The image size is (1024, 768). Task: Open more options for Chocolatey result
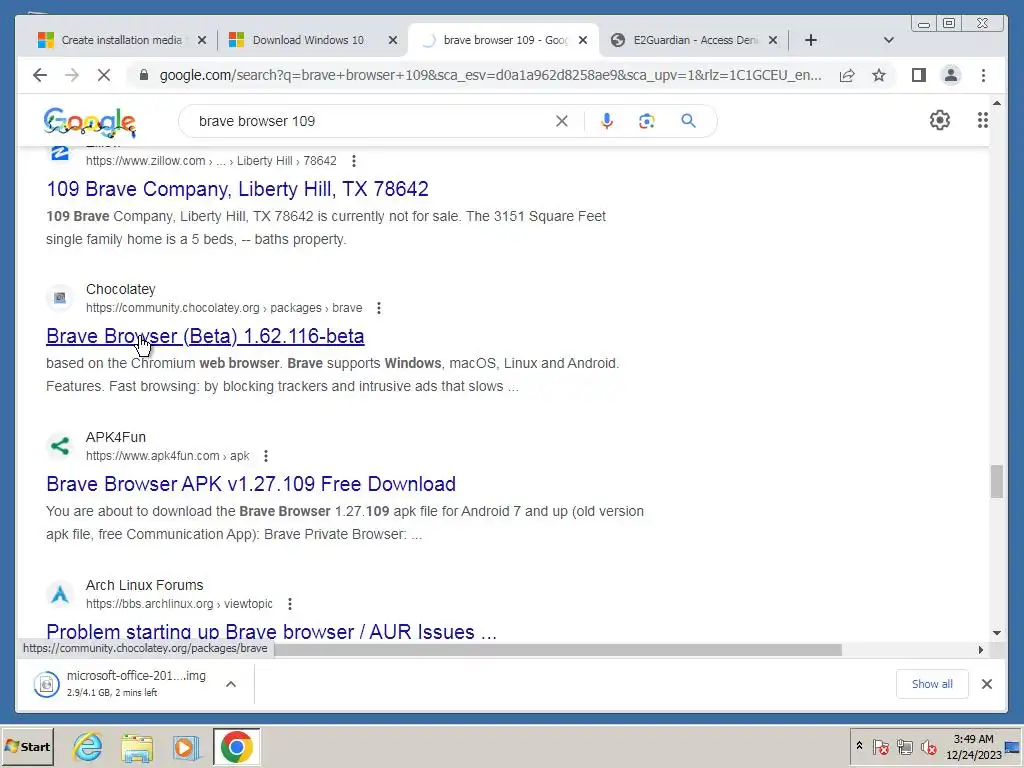[x=379, y=308]
